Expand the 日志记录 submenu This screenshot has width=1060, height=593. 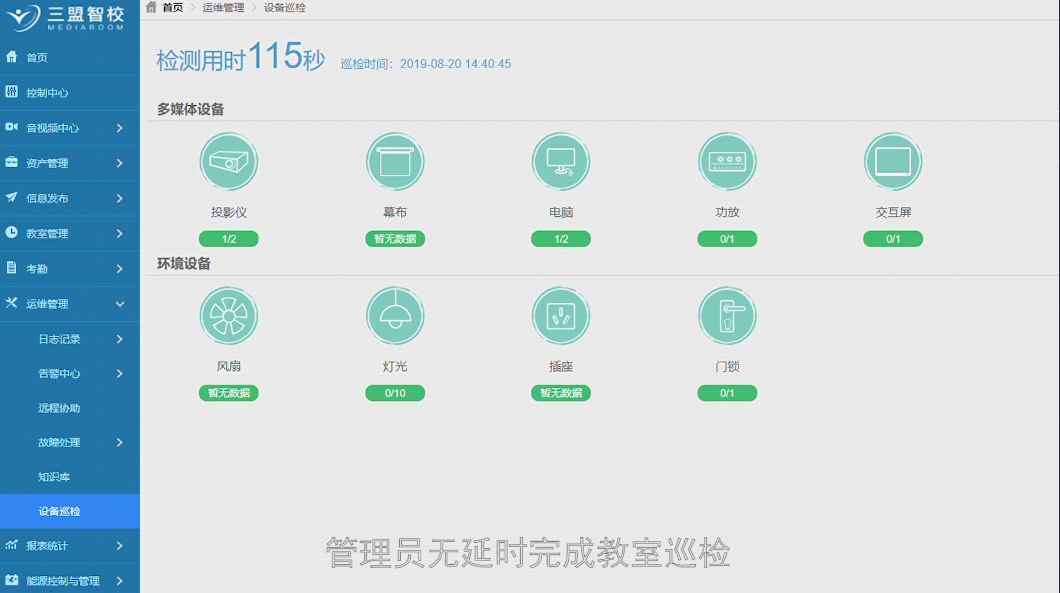point(119,339)
